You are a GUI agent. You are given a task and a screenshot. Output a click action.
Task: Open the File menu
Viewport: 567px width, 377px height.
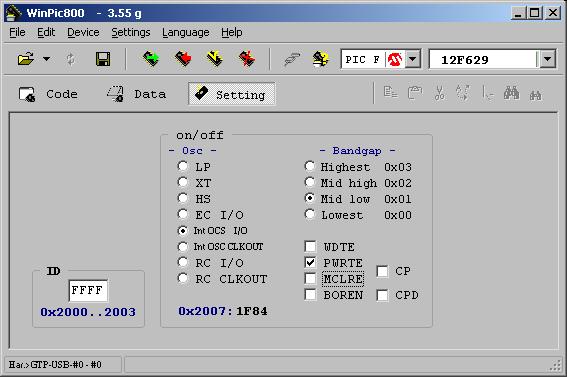(17, 33)
